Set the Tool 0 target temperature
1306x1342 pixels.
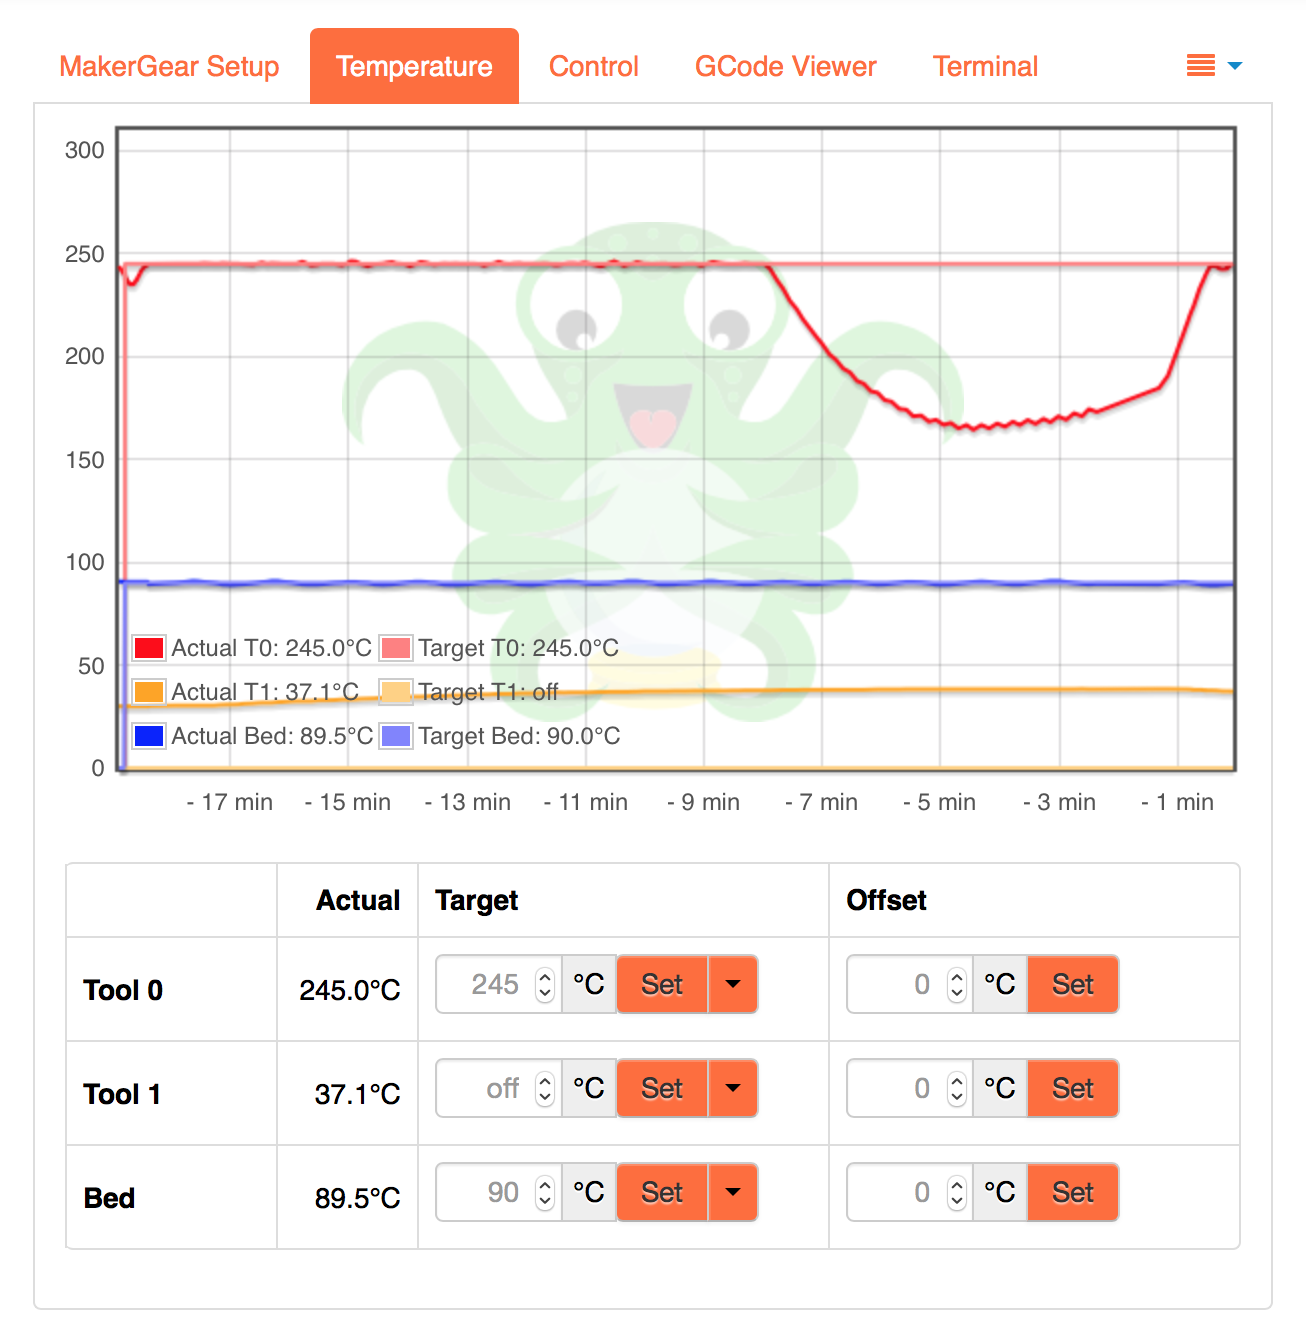pyautogui.click(x=662, y=985)
